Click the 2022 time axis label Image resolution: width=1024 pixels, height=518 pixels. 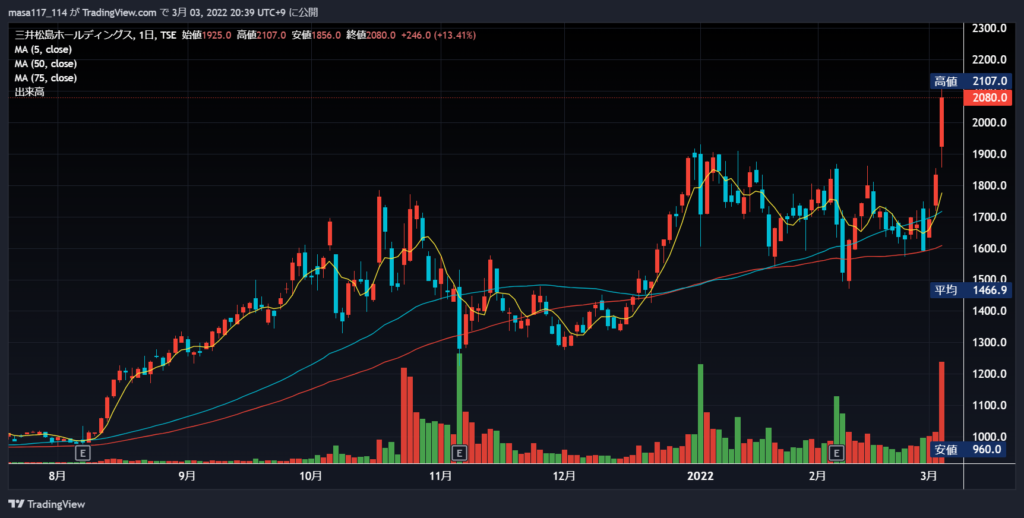[700, 476]
